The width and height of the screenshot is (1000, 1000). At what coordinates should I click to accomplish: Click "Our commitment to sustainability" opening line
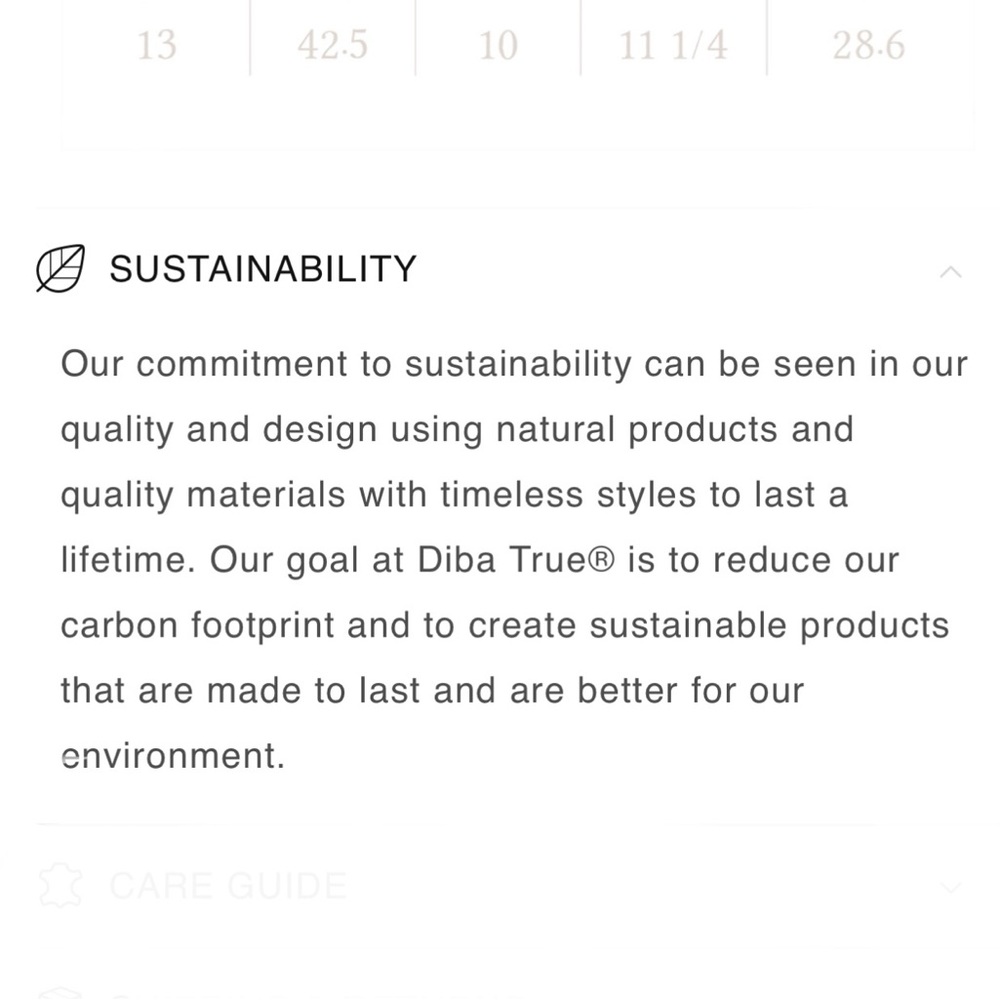coord(346,364)
